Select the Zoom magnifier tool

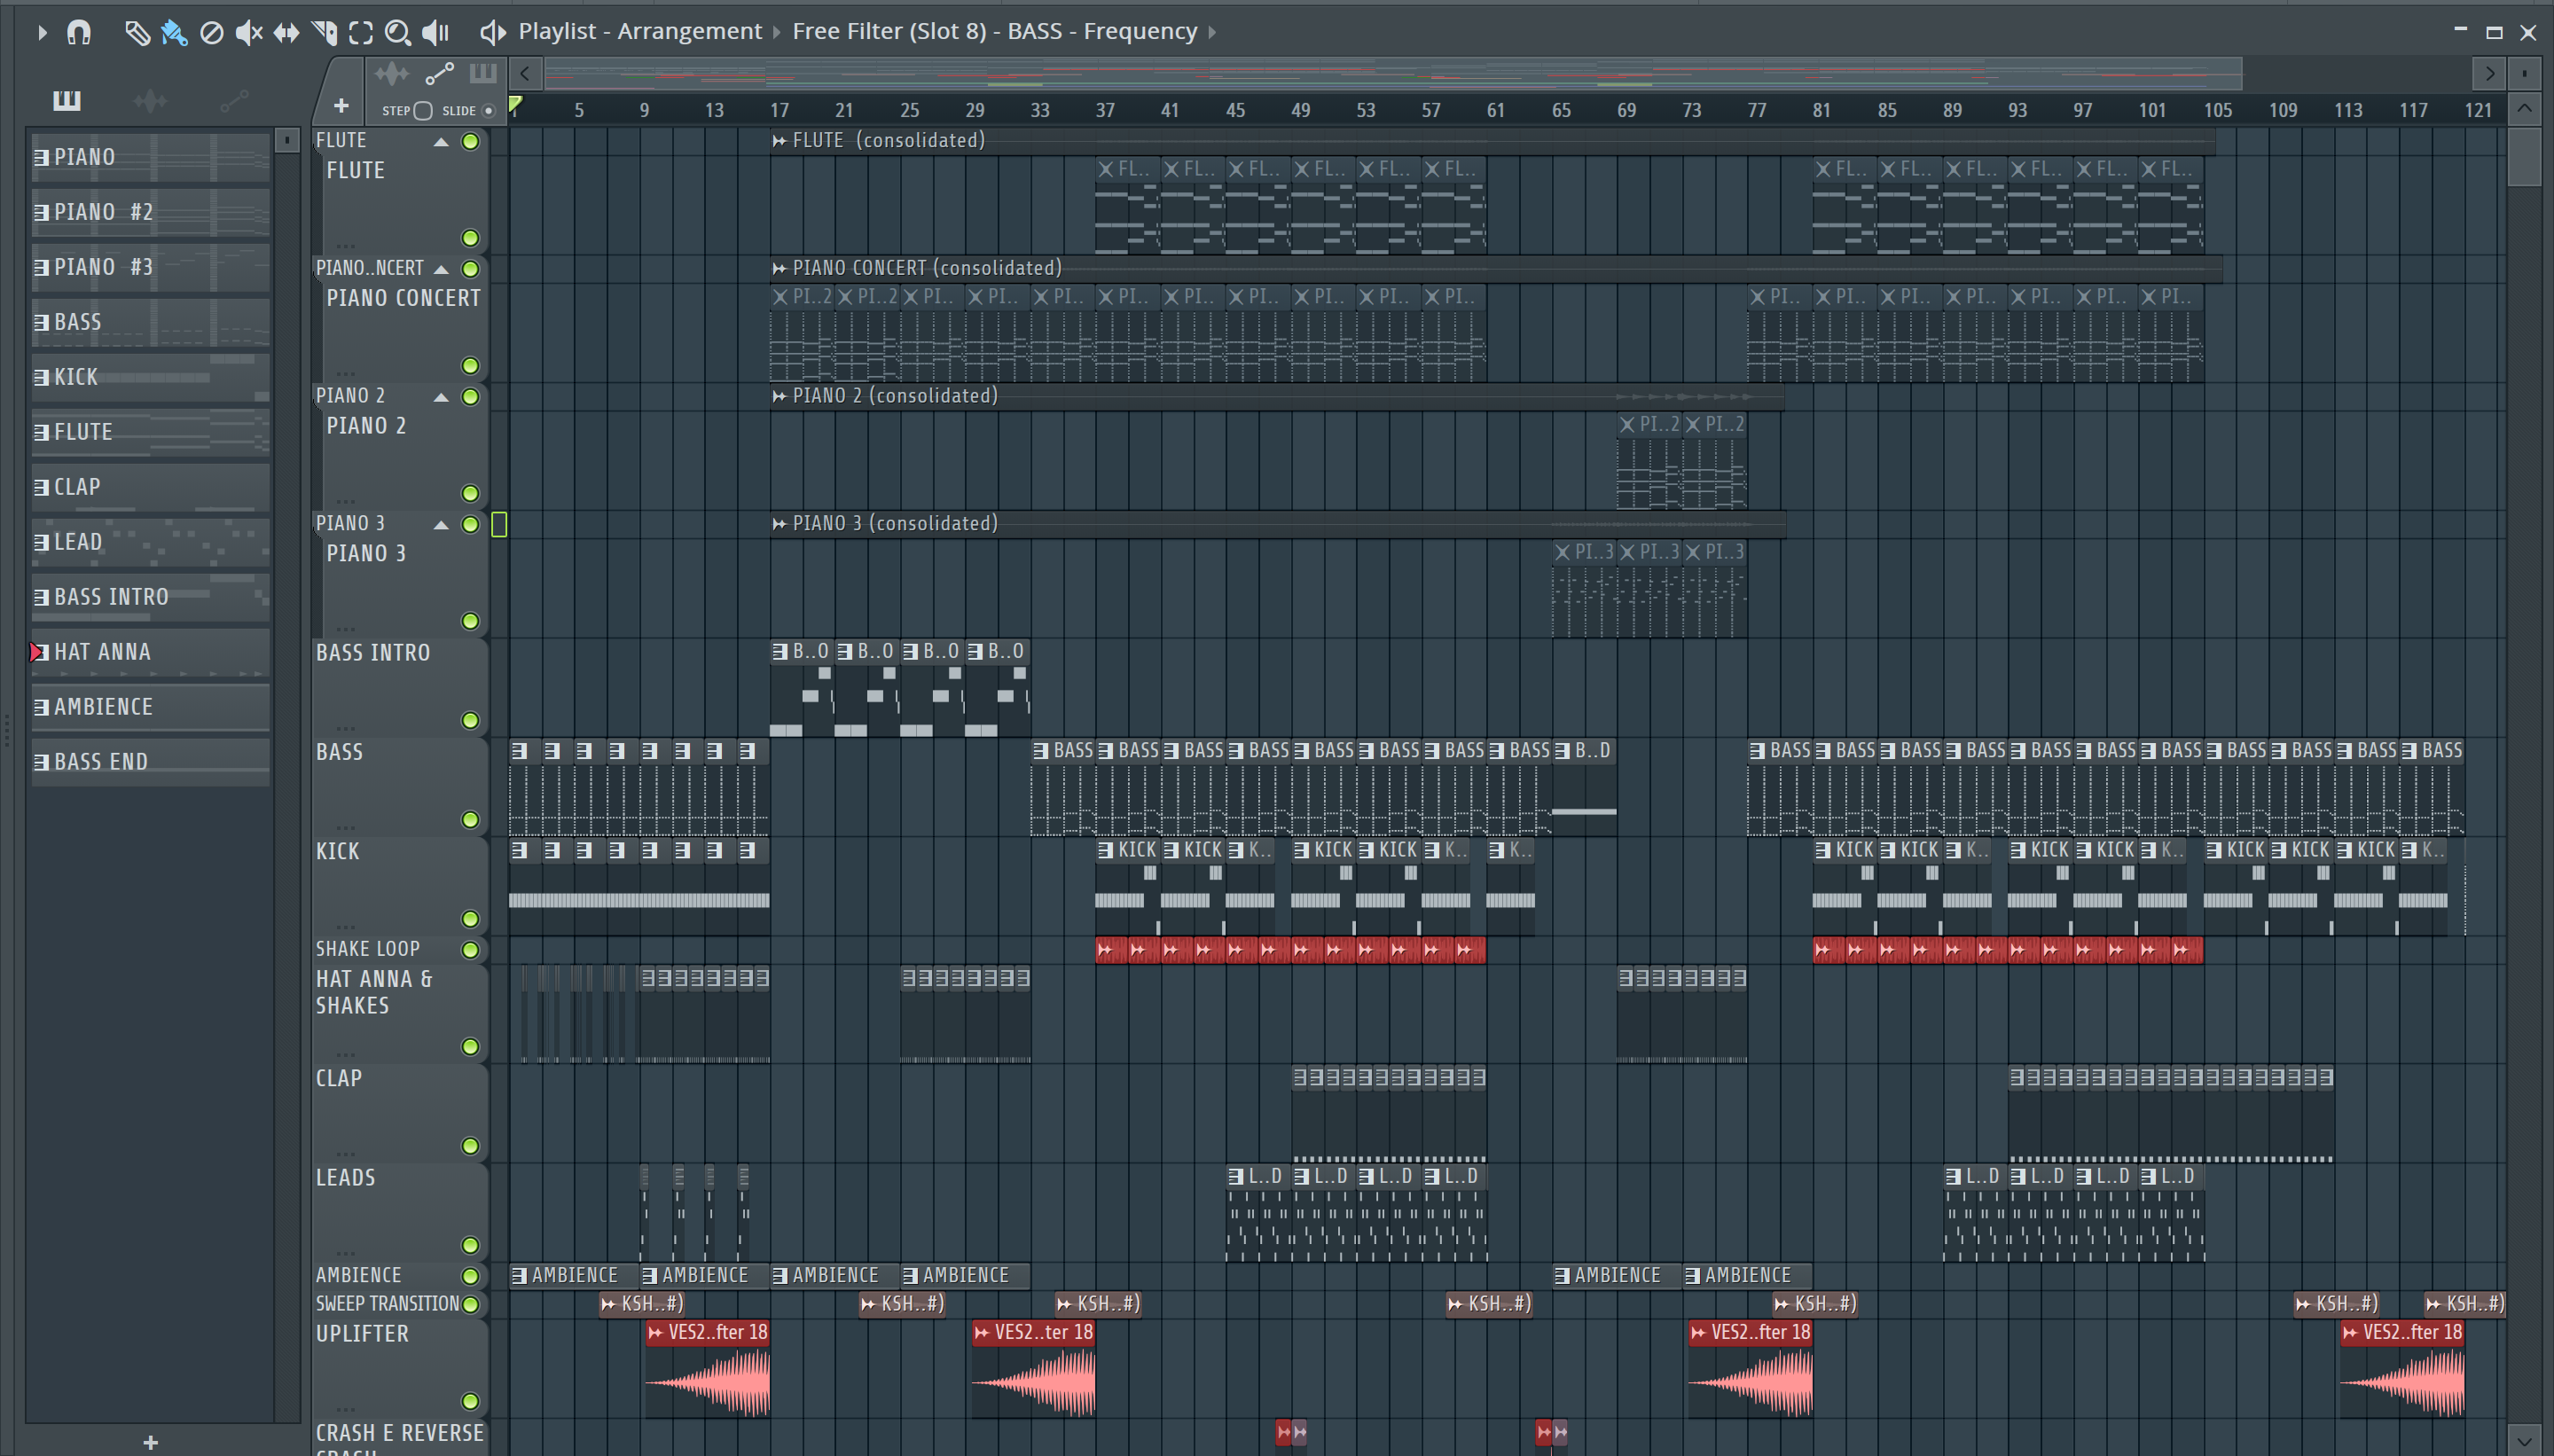tap(397, 32)
